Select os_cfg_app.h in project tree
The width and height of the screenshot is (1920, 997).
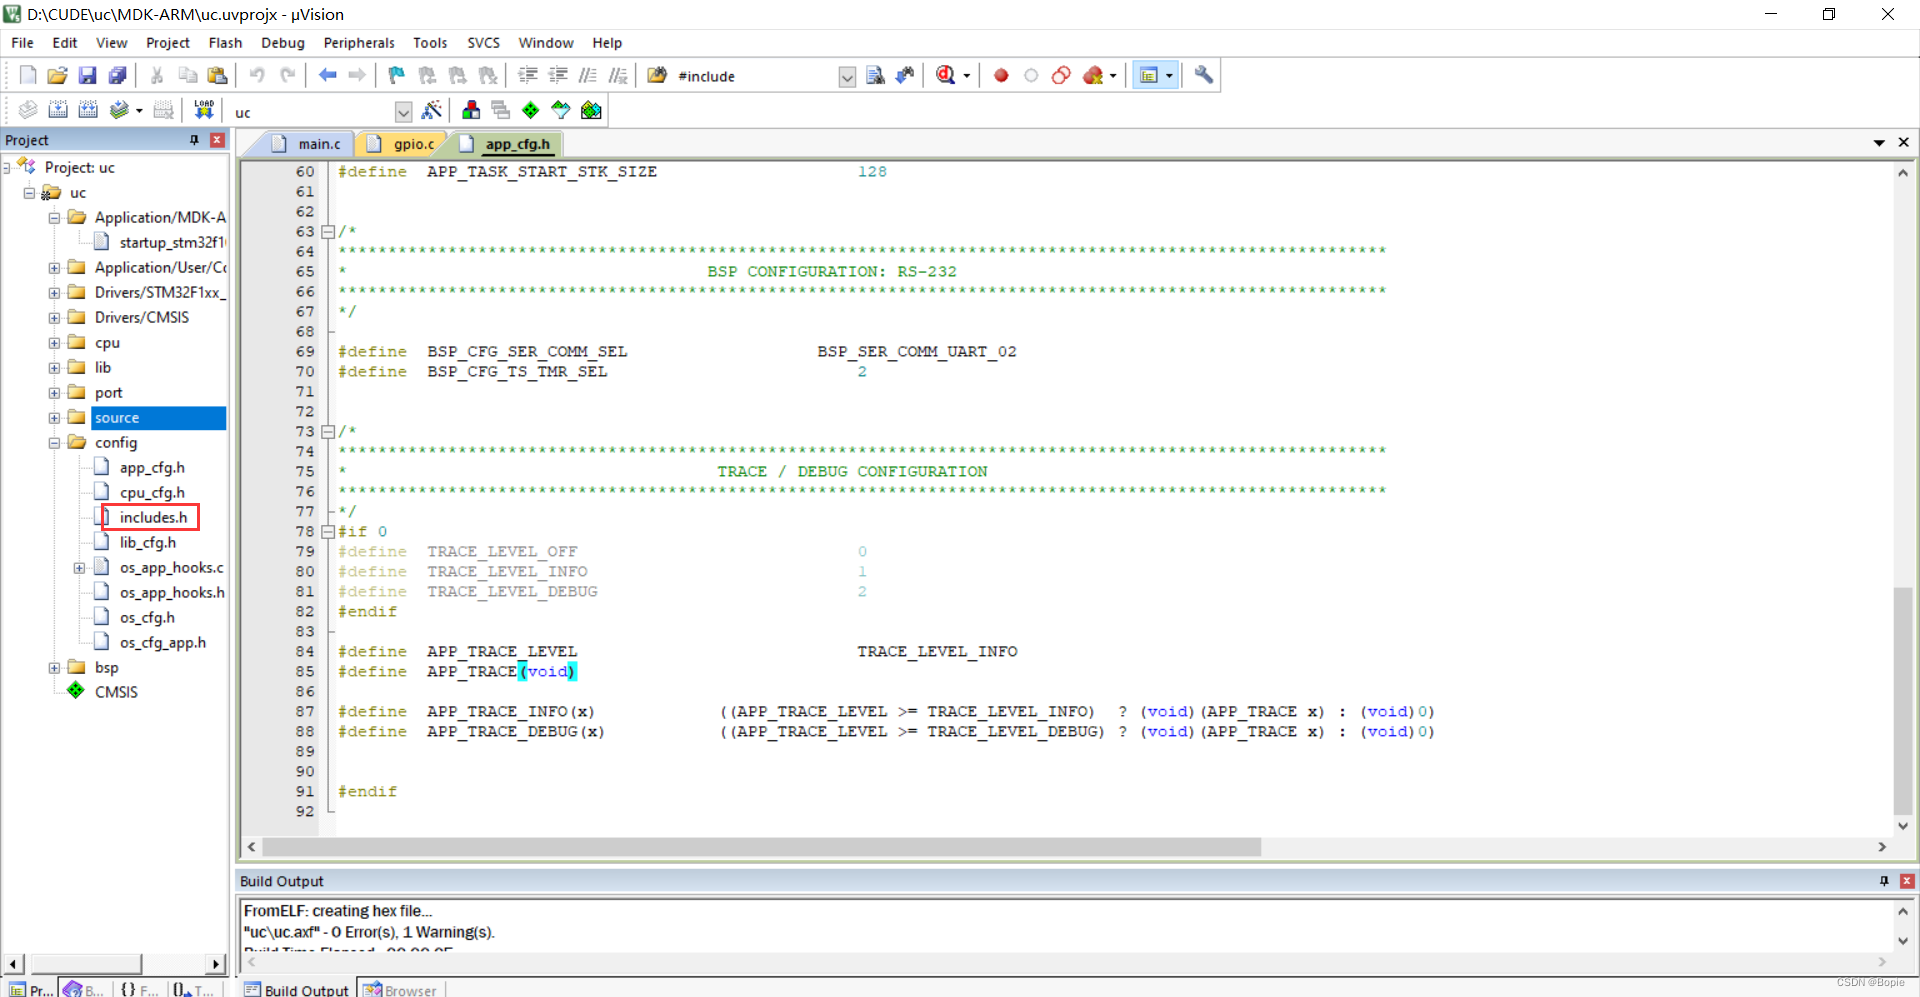point(163,643)
